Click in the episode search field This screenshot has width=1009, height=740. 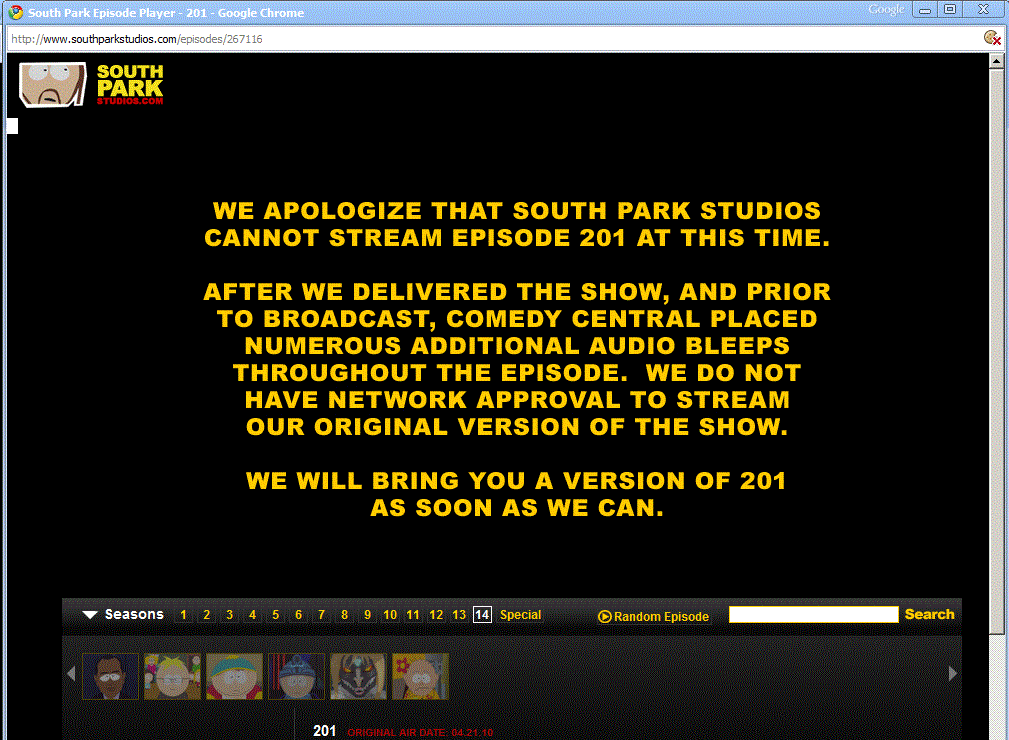[x=813, y=615]
